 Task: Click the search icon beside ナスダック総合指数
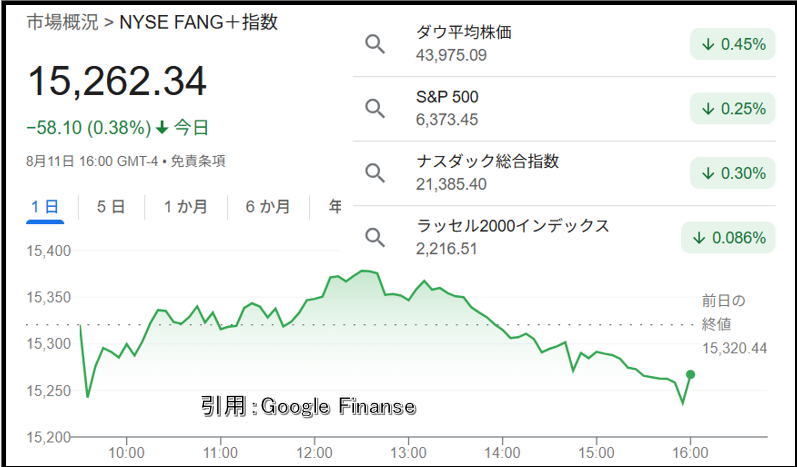[375, 173]
